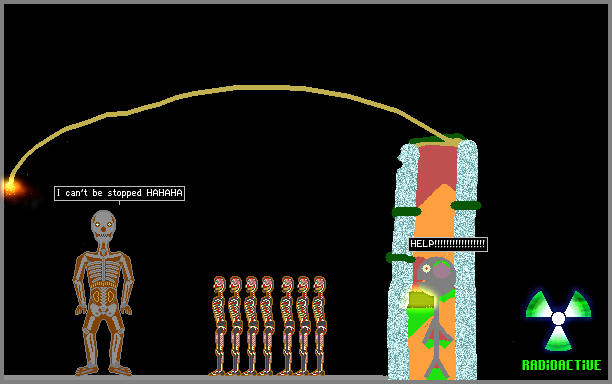Click the large skeleton's skull
Screen dimensions: 612x384
pos(103,225)
